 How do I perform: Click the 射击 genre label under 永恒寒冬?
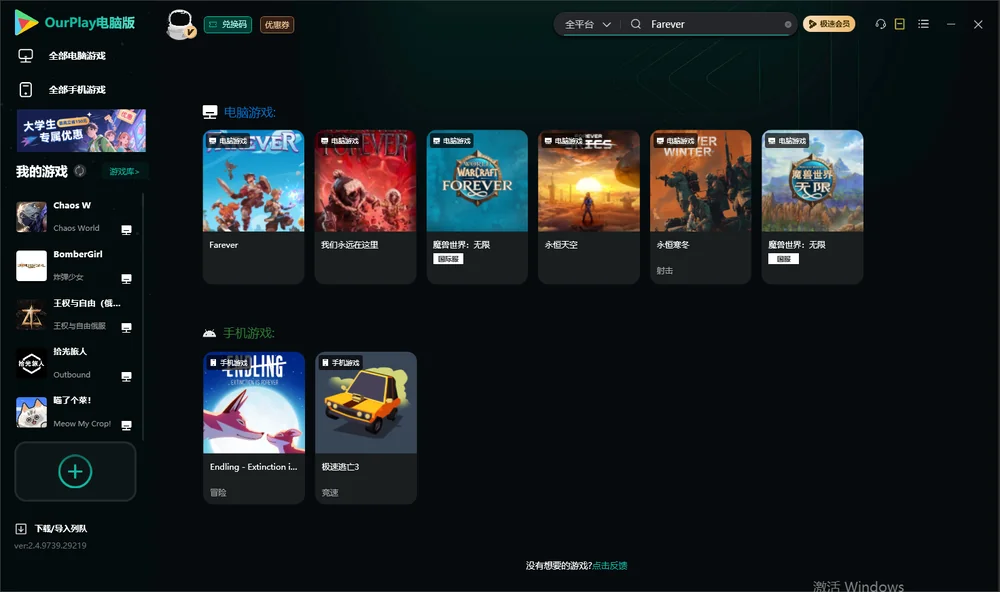click(x=665, y=270)
